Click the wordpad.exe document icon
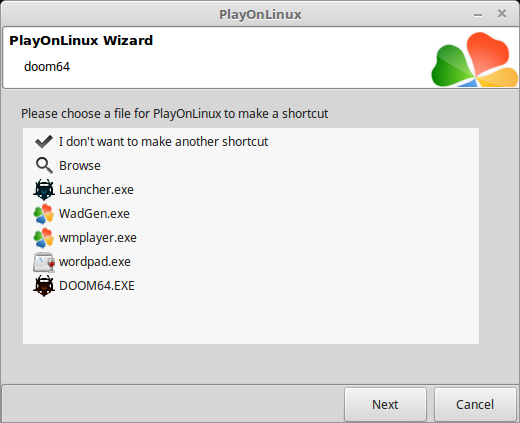The width and height of the screenshot is (520, 423). 44,262
